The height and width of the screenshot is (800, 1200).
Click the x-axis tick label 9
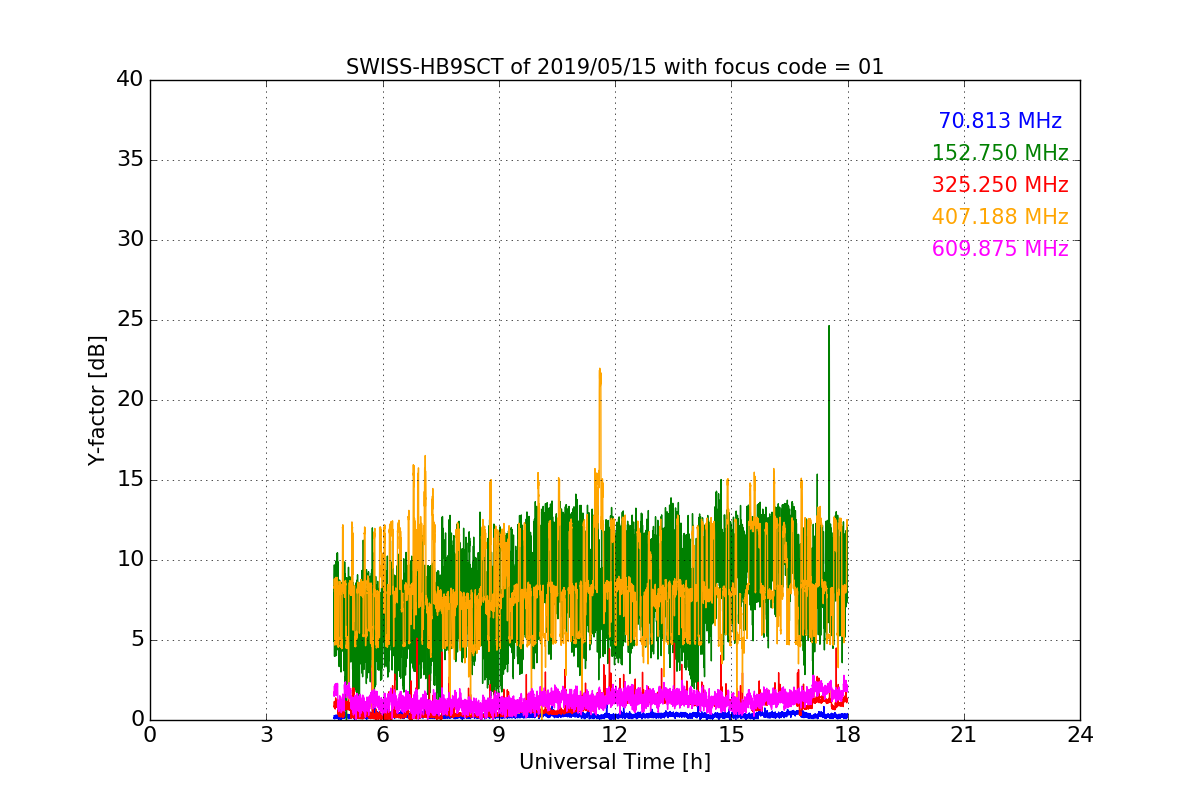(x=499, y=735)
